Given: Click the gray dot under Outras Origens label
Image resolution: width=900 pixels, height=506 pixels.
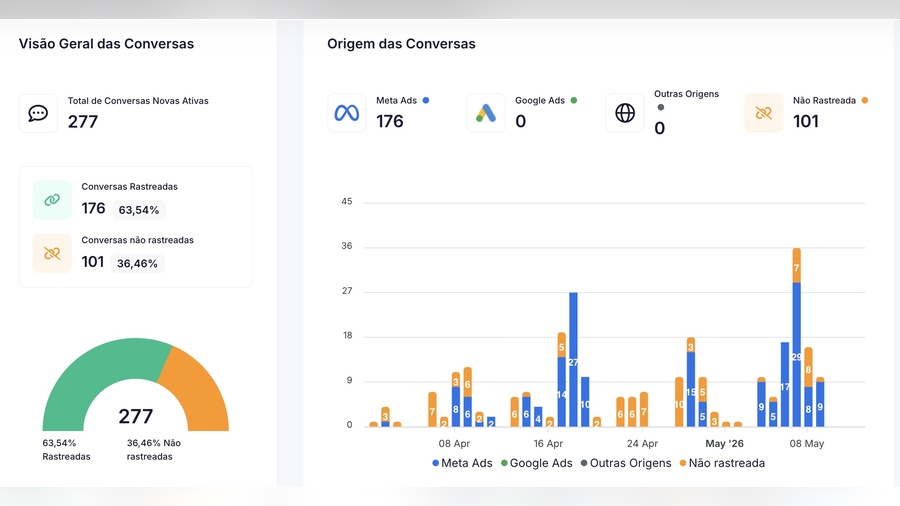Looking at the screenshot, I should [661, 107].
